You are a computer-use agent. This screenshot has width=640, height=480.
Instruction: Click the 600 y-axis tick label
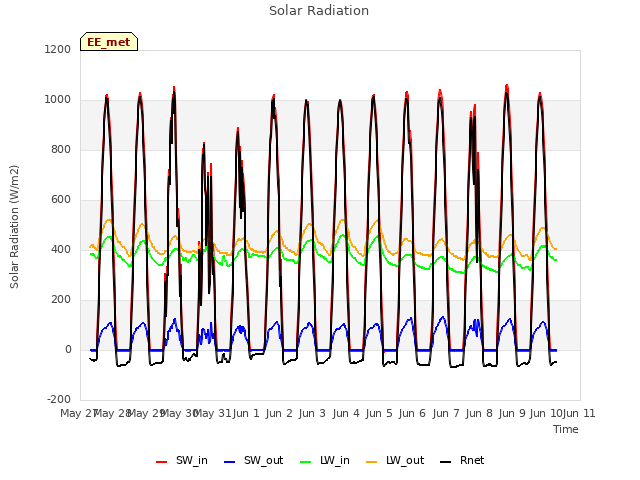[x=61, y=200]
